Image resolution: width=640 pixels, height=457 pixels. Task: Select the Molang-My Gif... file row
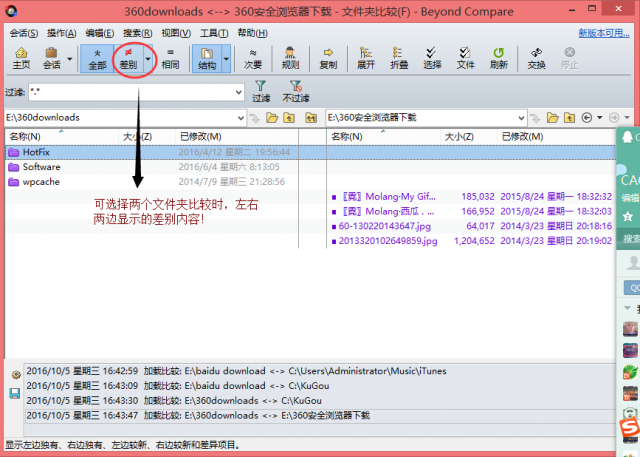[471, 197]
